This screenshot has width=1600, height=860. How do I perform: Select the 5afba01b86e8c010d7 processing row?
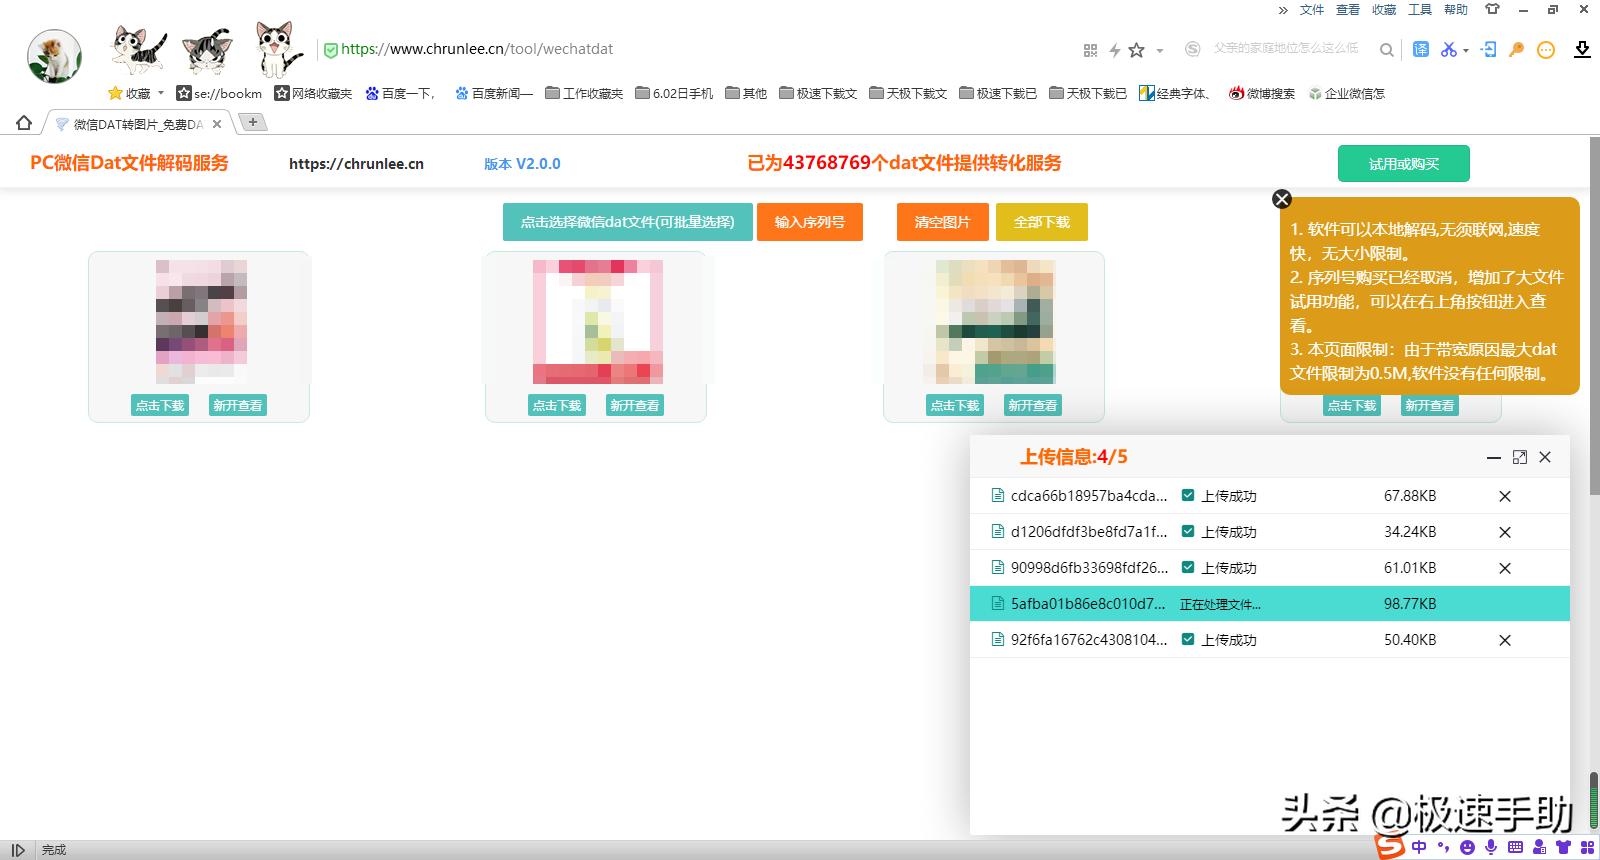[1270, 604]
